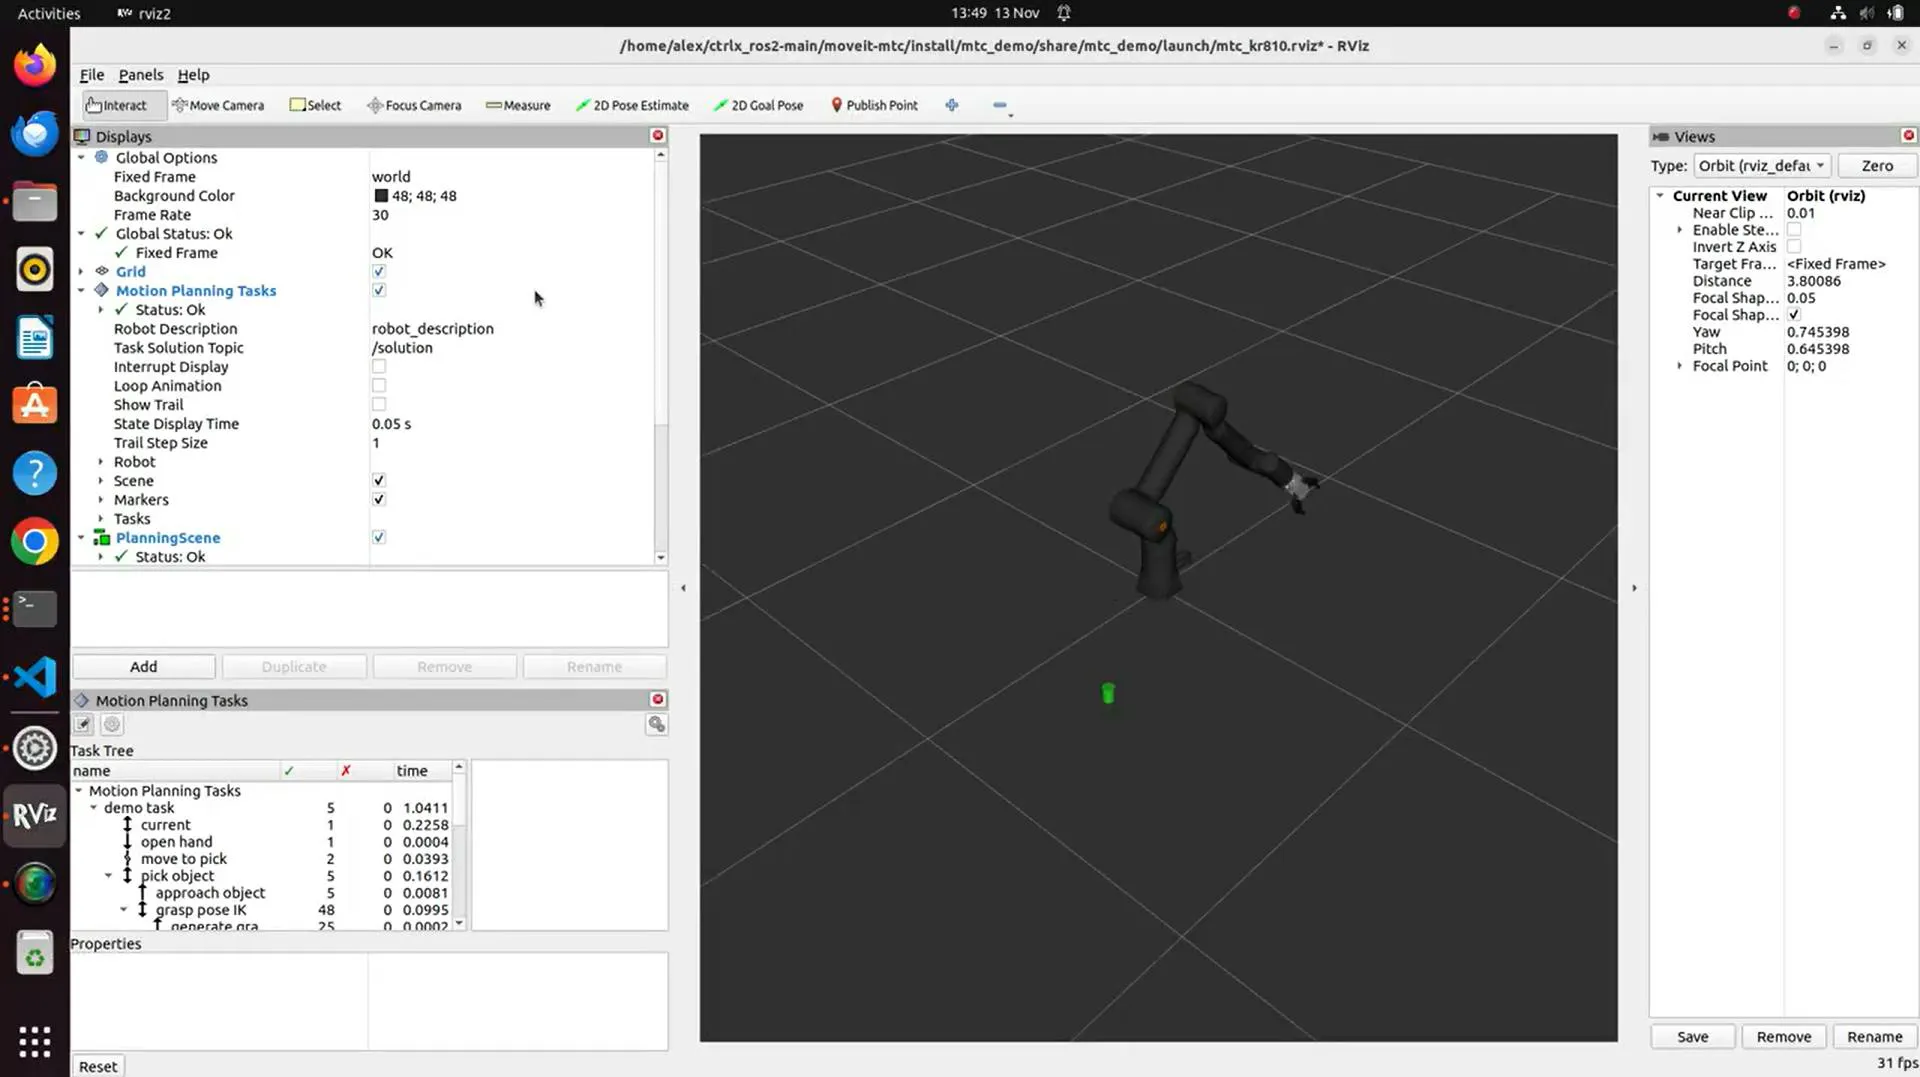The height and width of the screenshot is (1077, 1920).
Task: Pick the Measure tool
Action: click(x=518, y=105)
